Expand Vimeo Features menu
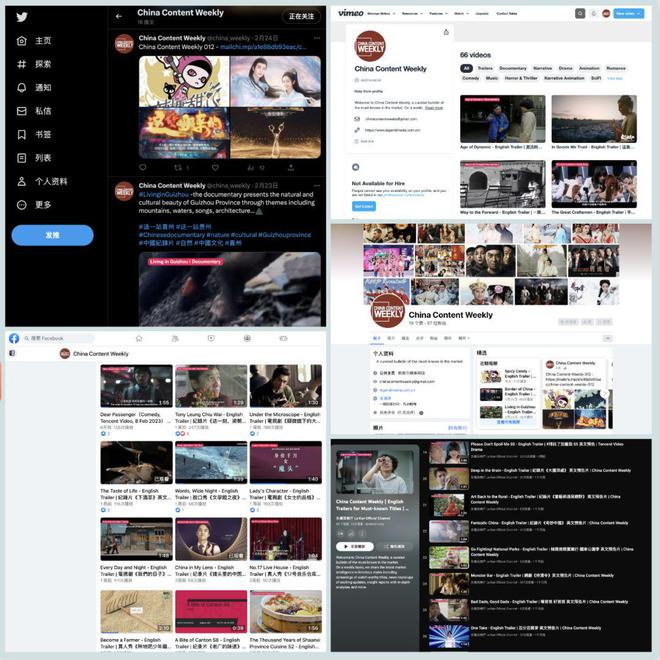The width and height of the screenshot is (660, 660). (438, 13)
